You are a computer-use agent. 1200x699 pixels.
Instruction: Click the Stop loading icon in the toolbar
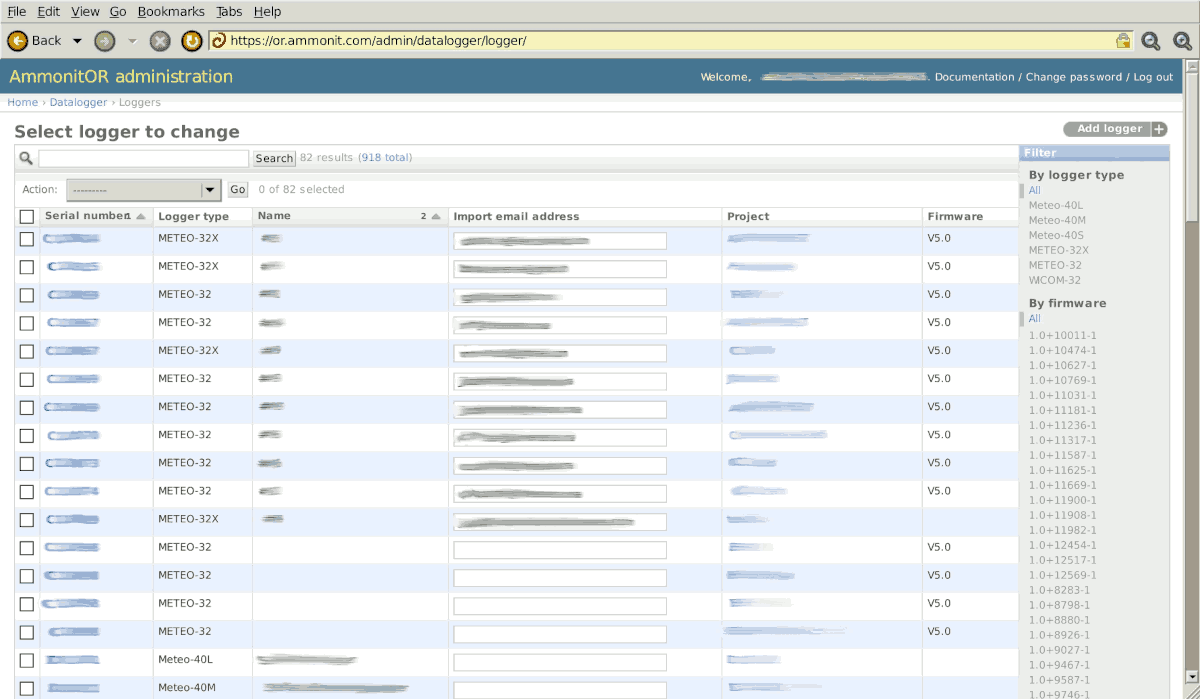click(x=160, y=41)
